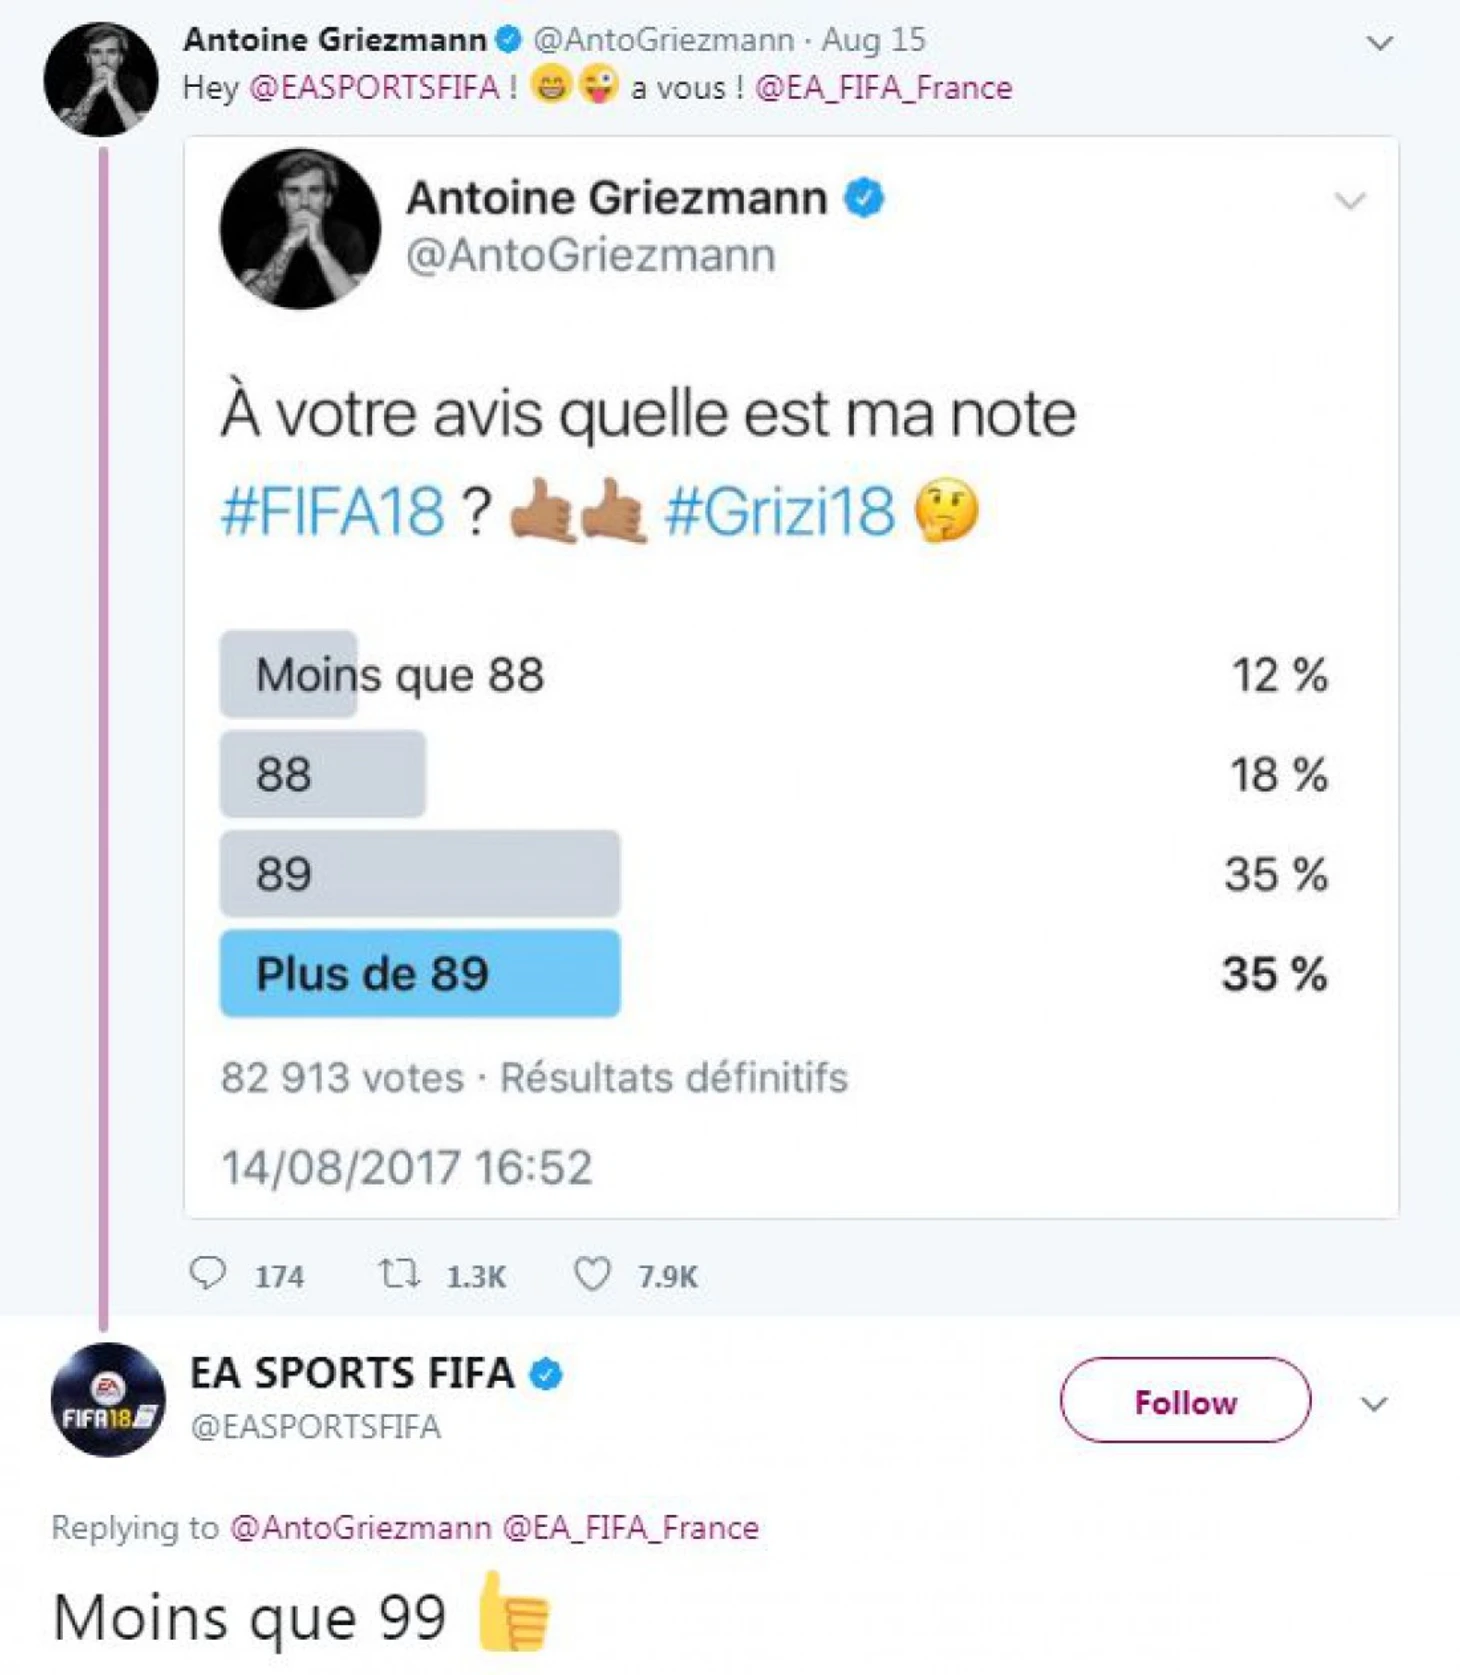Open the large avatar in quoted tweet

(300, 228)
